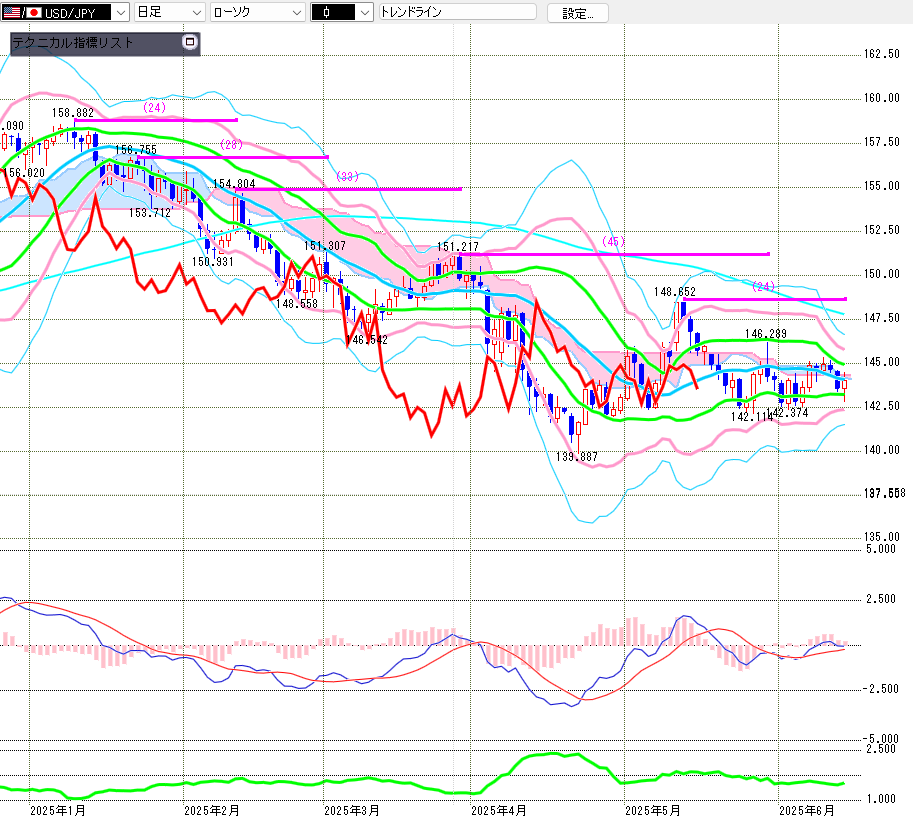Click the 2025年5月 date axis label
Image resolution: width=913 pixels, height=819 pixels.
(x=653, y=810)
